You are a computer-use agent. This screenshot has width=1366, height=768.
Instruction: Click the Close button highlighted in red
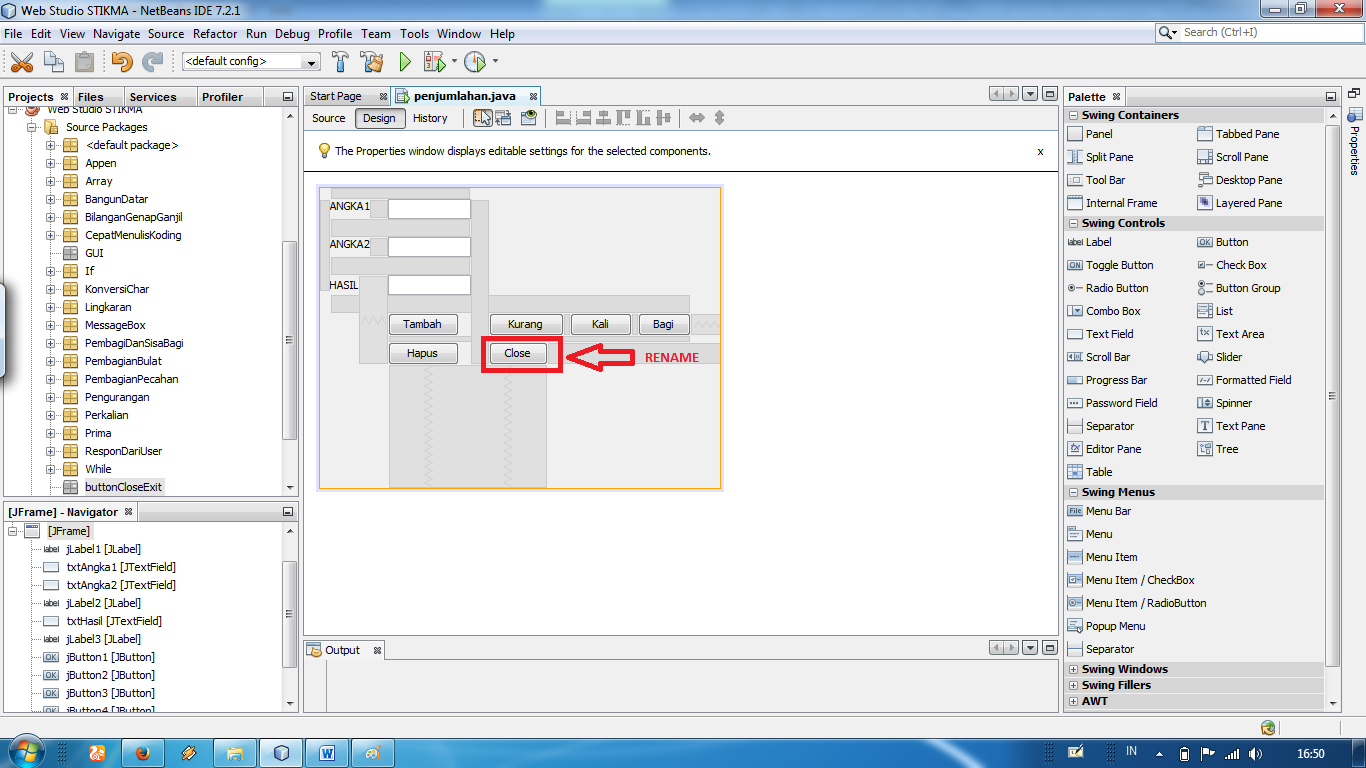(x=519, y=353)
